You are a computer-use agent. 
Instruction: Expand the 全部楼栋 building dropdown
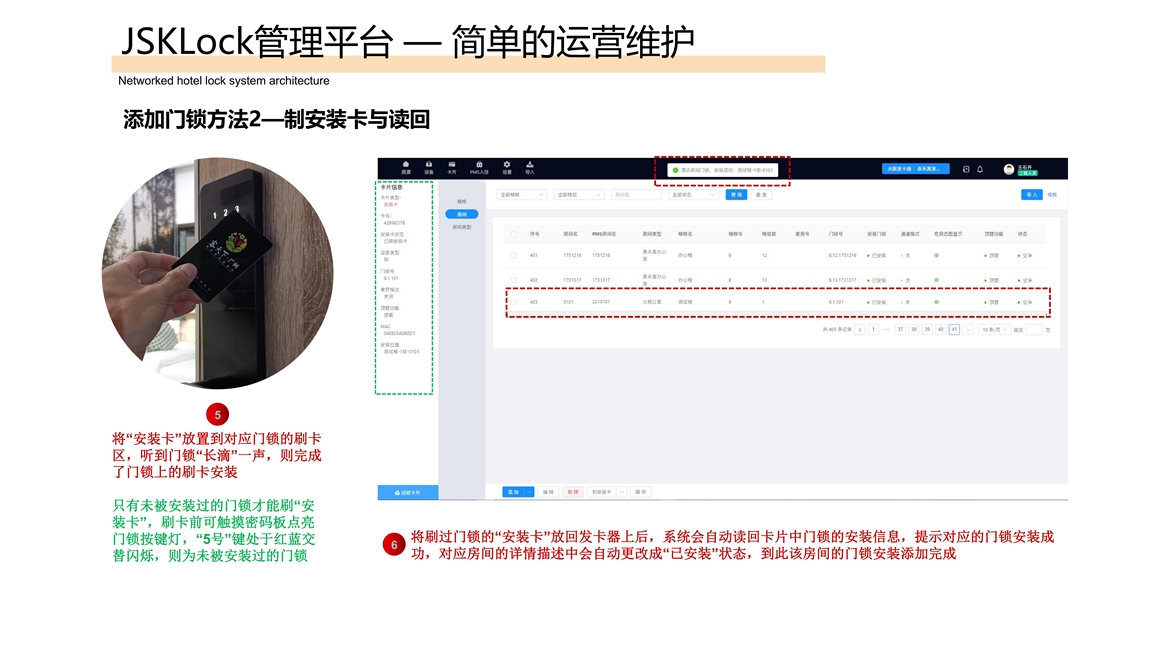[521, 195]
